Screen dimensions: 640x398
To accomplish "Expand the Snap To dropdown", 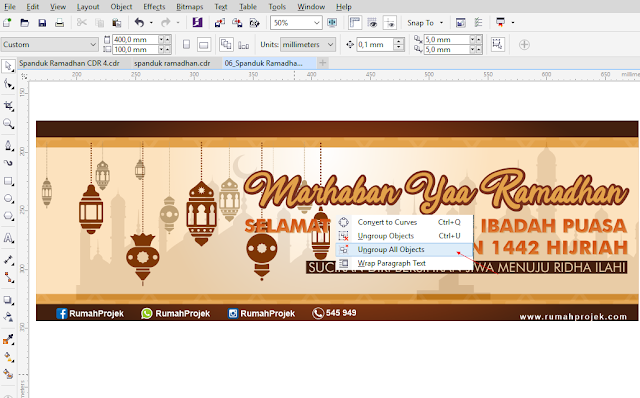I will pos(441,23).
